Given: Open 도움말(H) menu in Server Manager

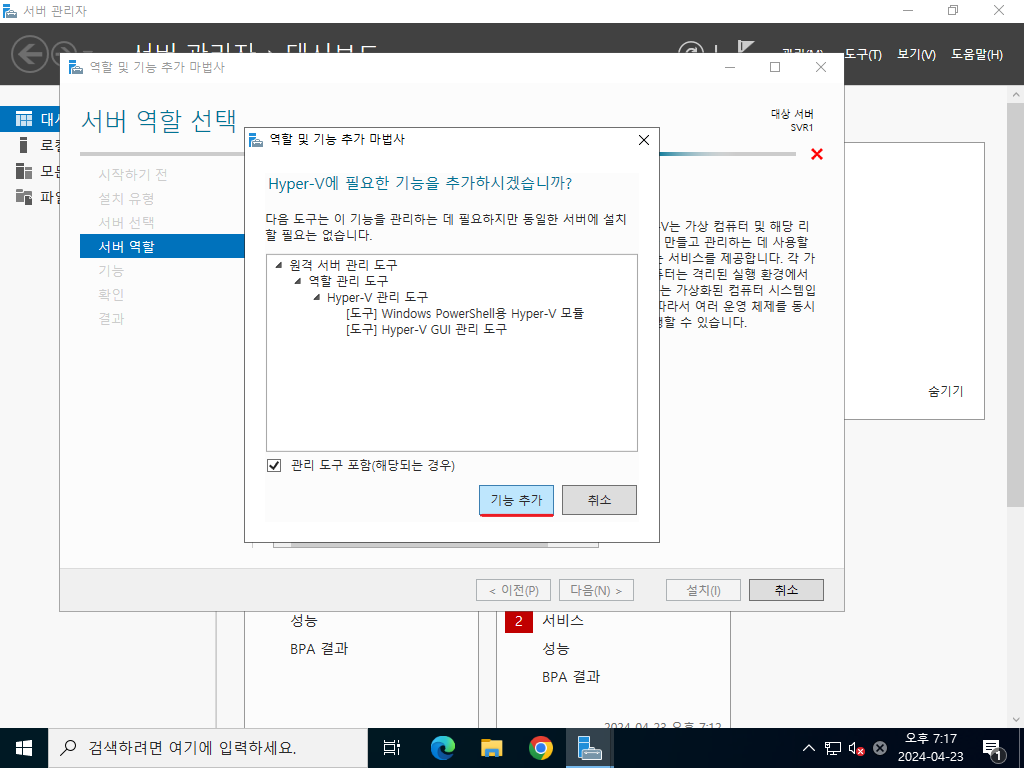Looking at the screenshot, I should [x=977, y=55].
